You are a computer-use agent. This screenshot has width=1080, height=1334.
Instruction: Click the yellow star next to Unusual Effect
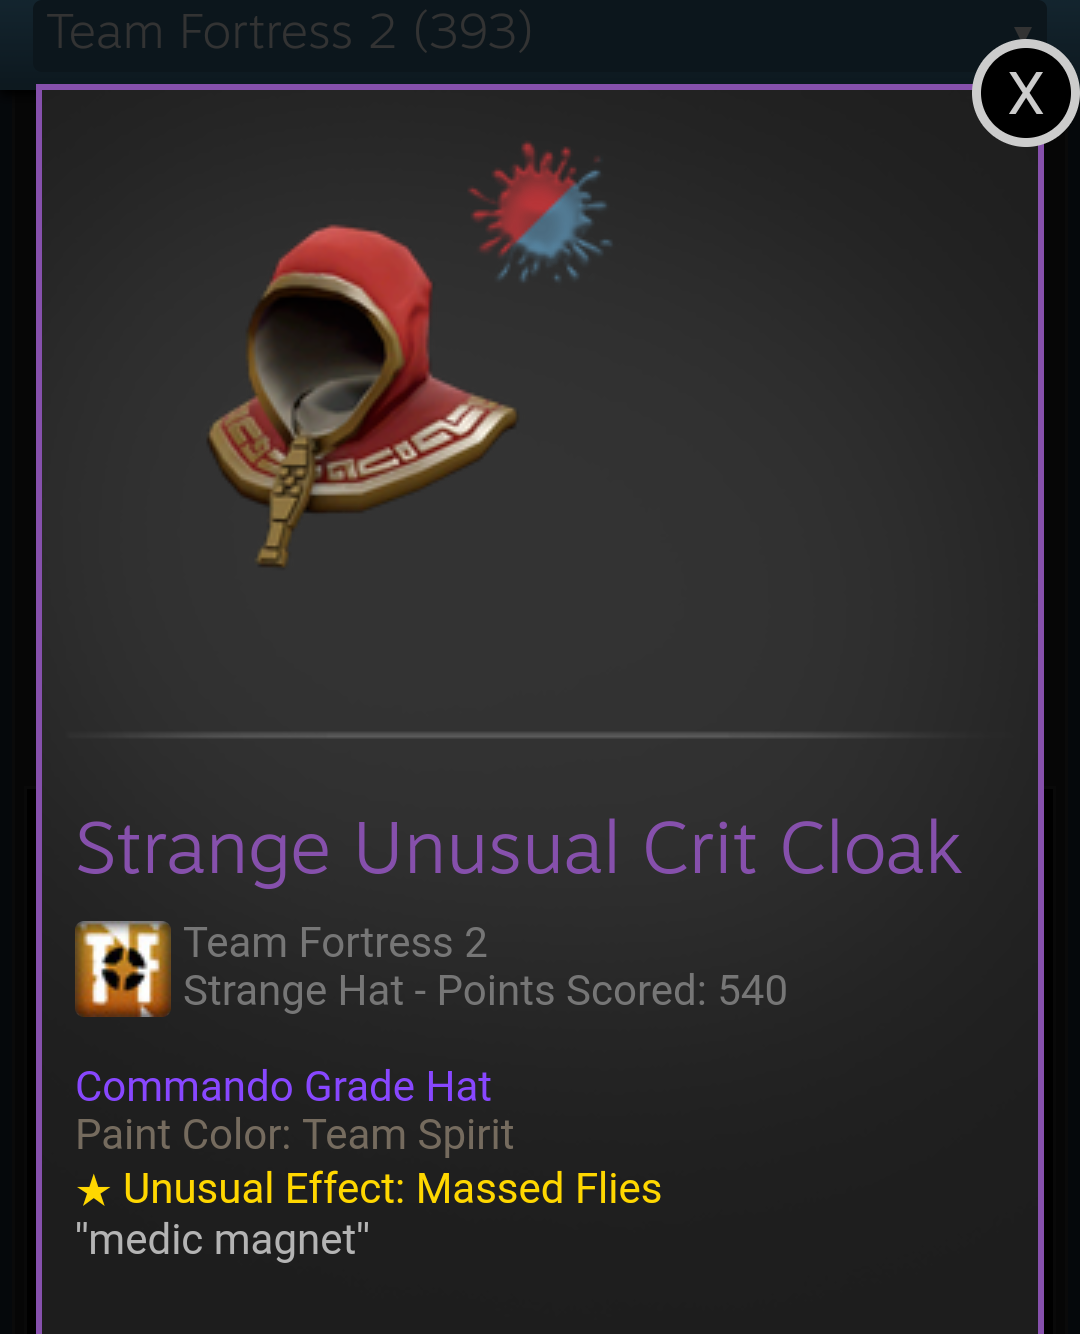coord(94,1190)
